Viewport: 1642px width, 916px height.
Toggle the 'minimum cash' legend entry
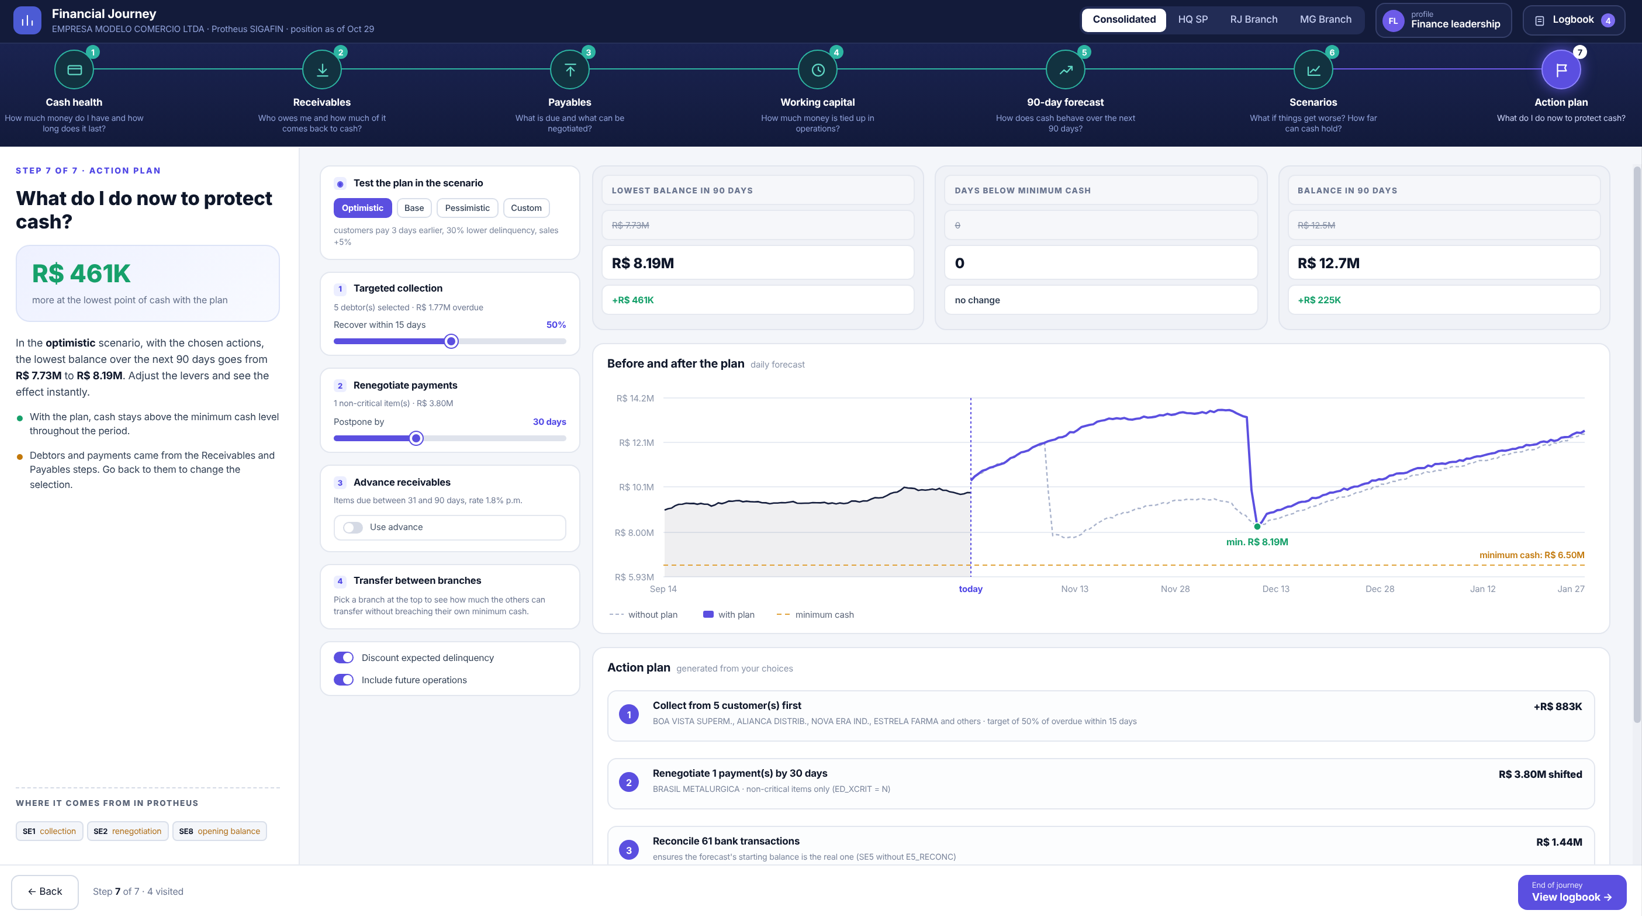(815, 615)
